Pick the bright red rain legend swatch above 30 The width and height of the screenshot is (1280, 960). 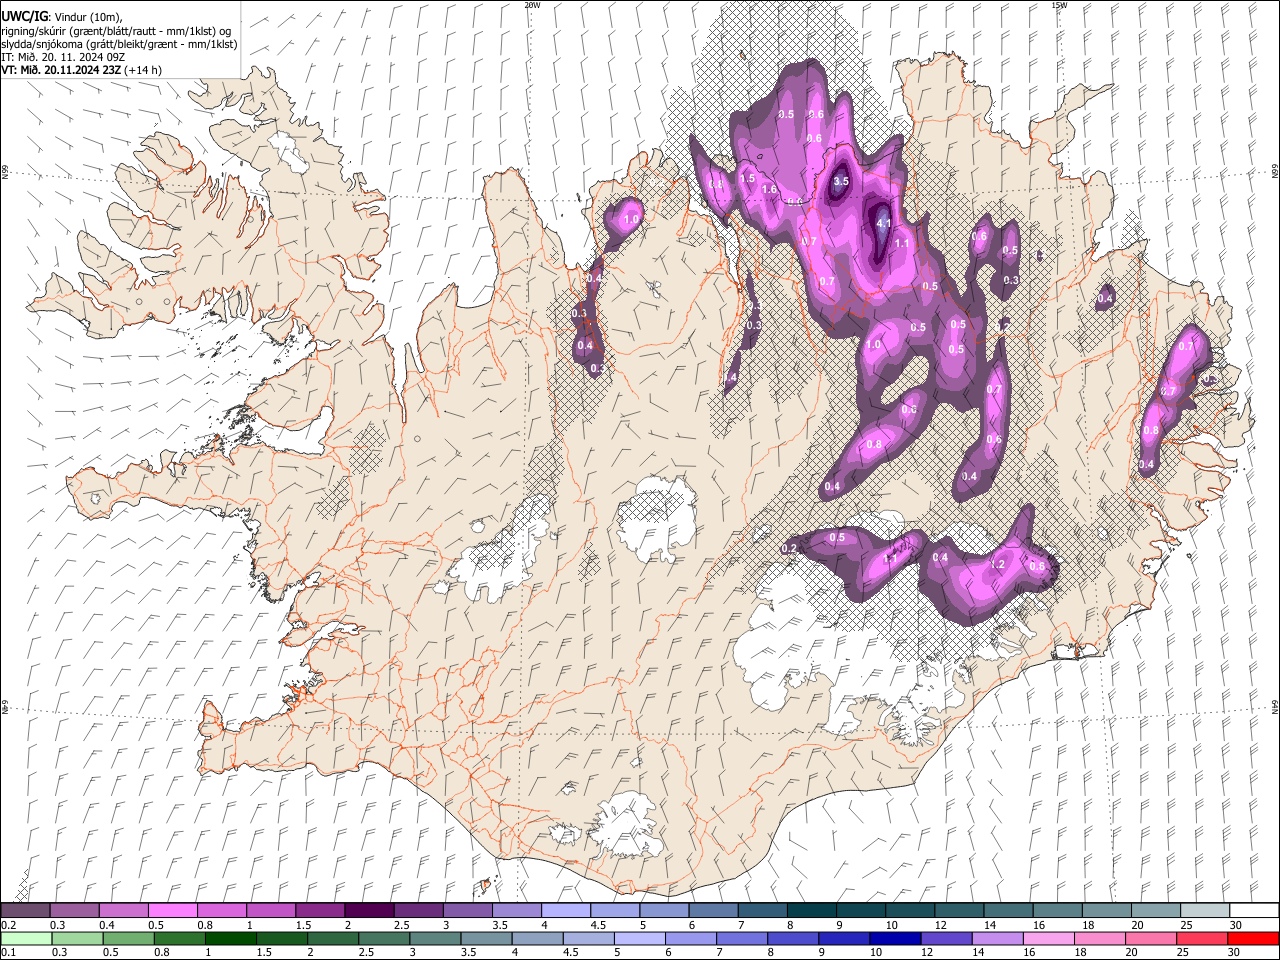(x=1253, y=939)
